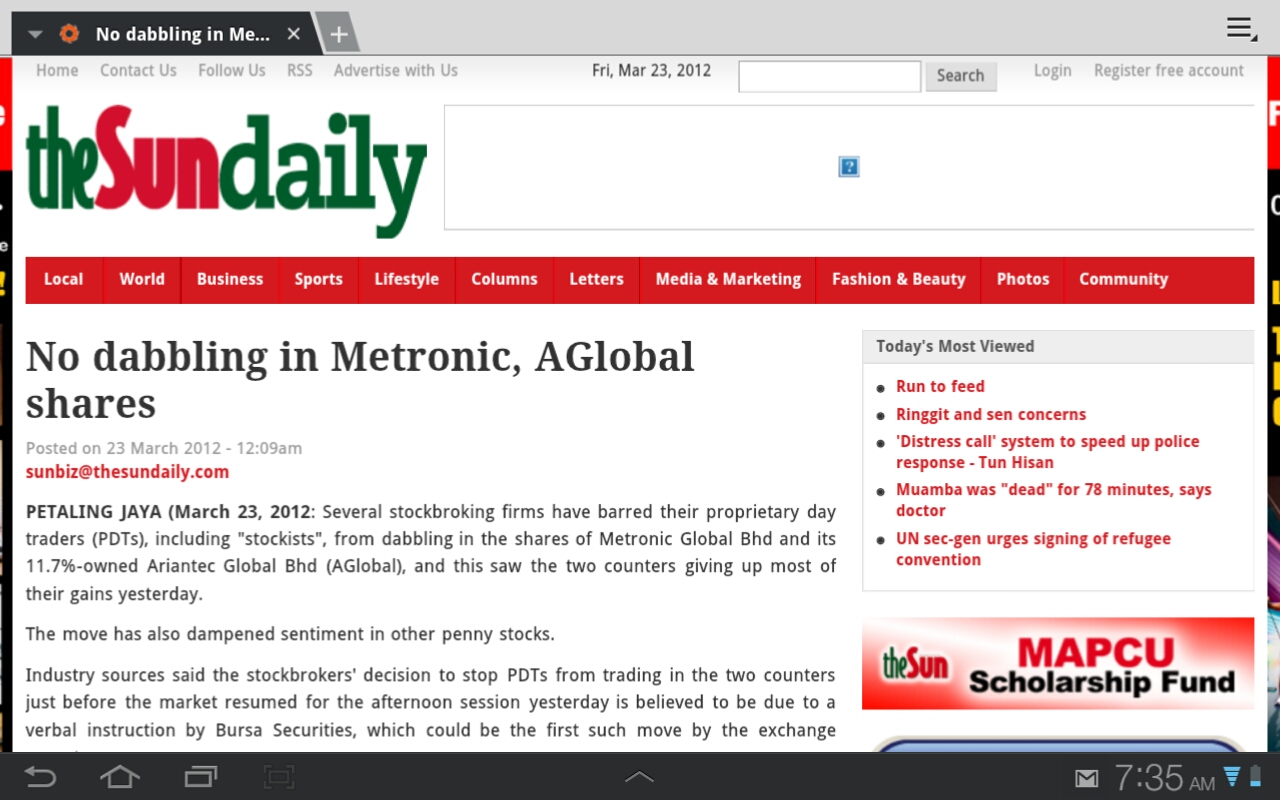Select the World menu item
This screenshot has height=800, width=1280.
tap(142, 280)
